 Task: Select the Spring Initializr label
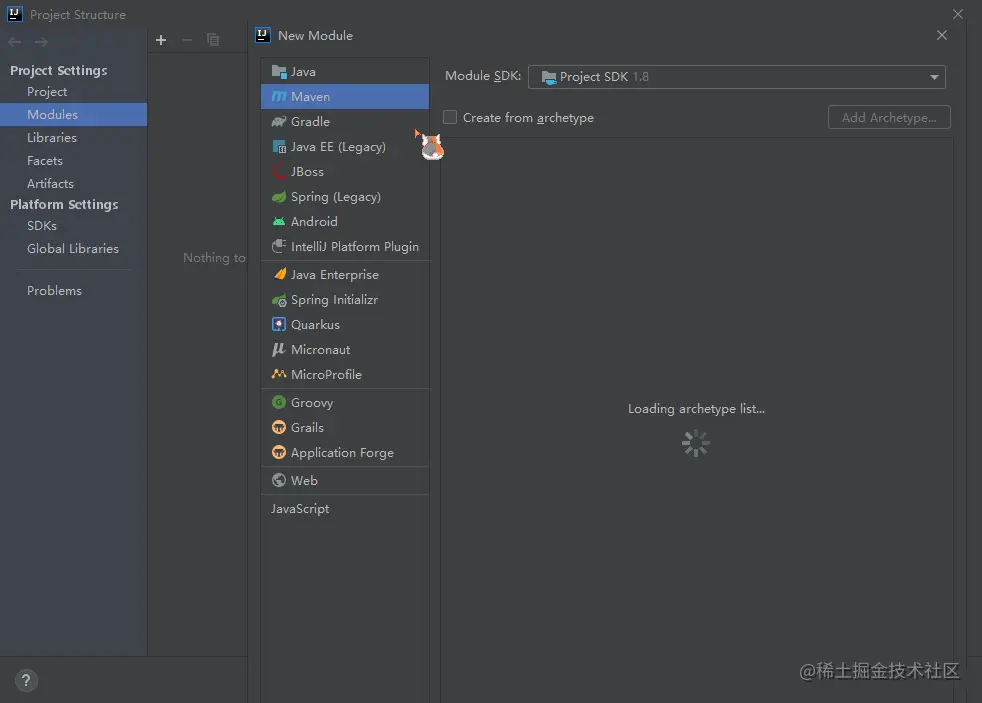pyautogui.click(x=334, y=300)
